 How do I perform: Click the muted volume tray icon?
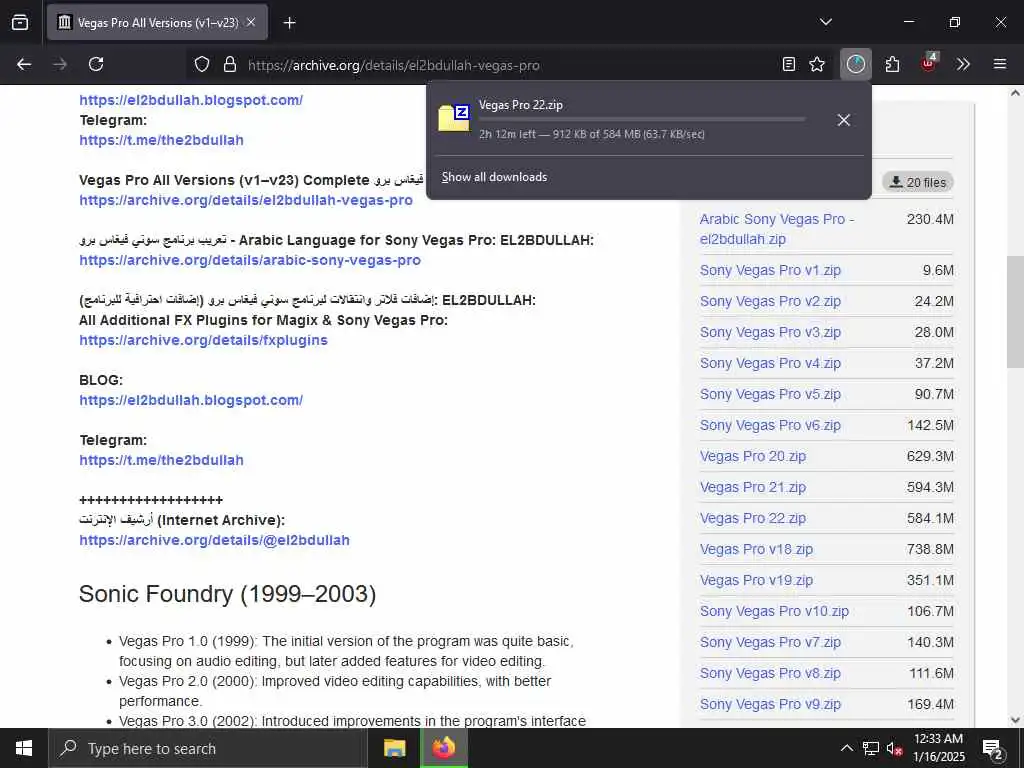click(895, 748)
